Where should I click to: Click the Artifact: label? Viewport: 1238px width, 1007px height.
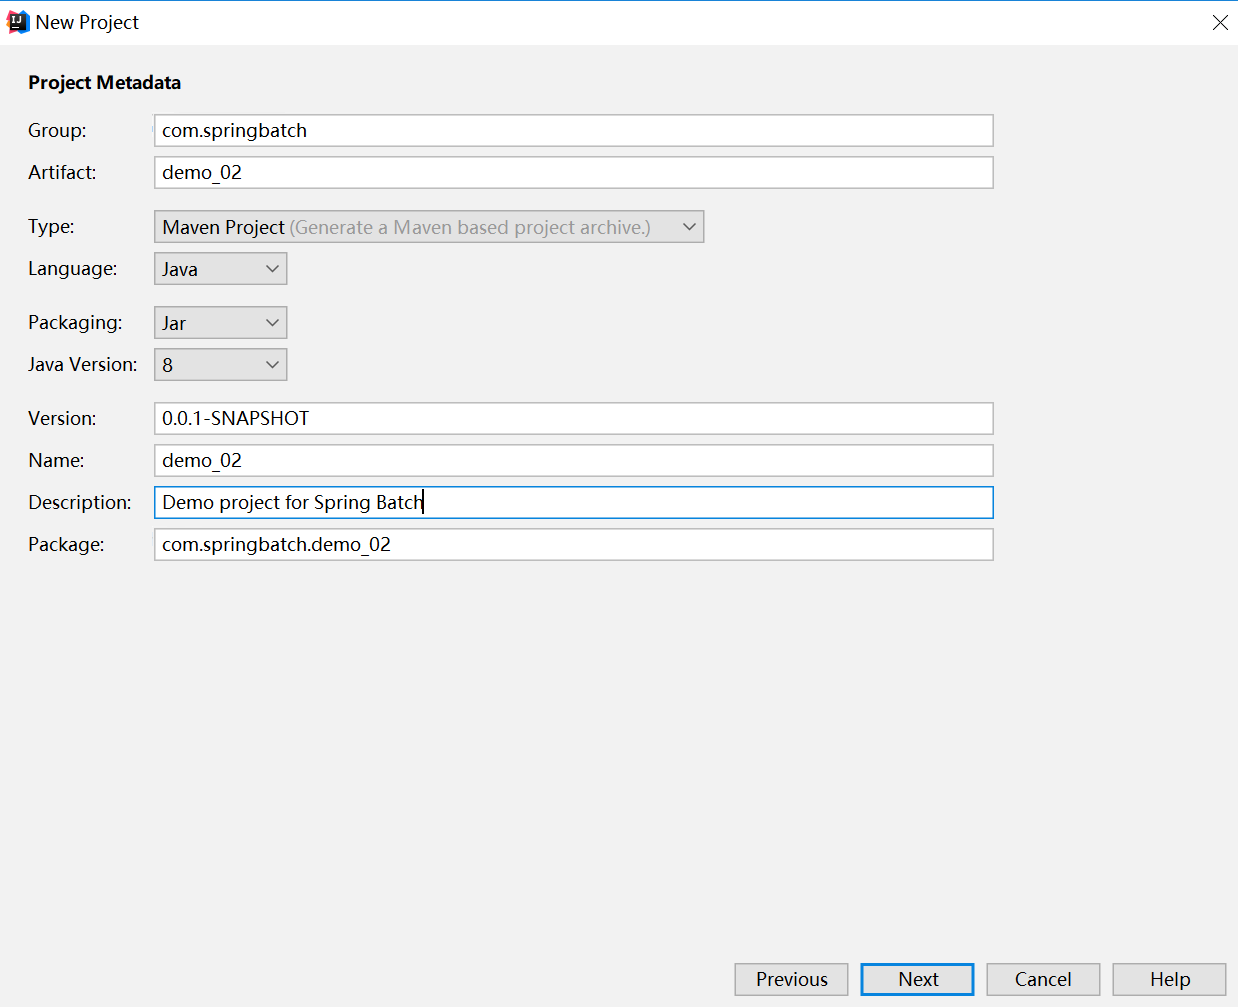tap(62, 173)
